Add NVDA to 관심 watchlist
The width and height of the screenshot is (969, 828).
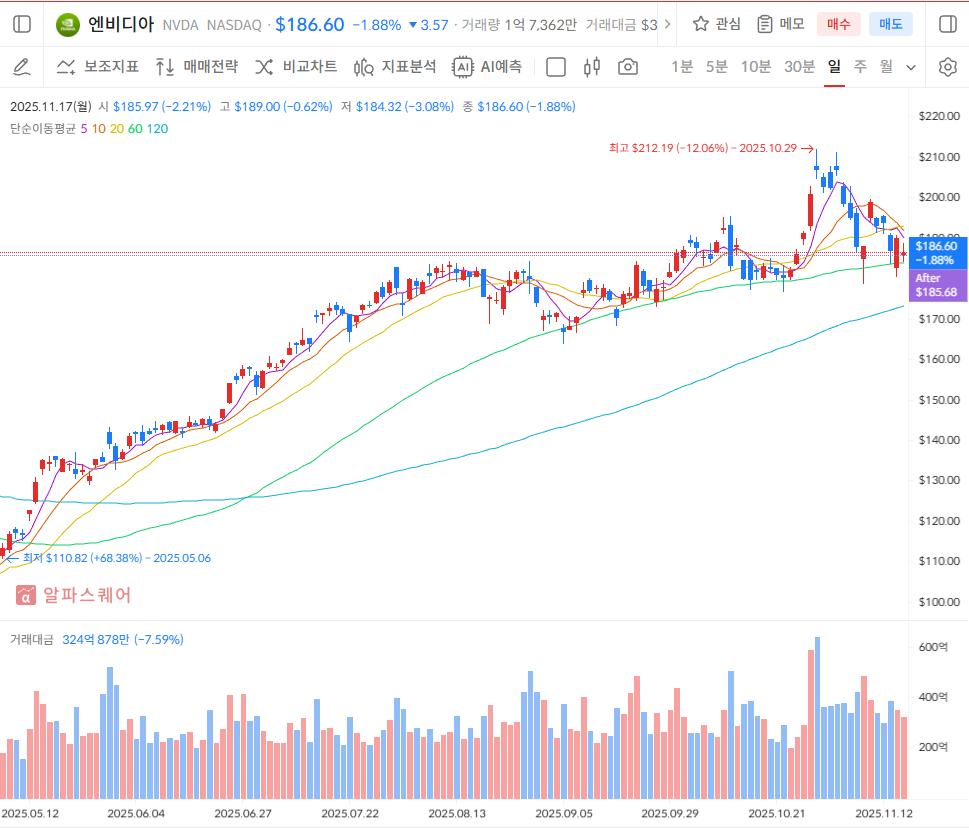coord(717,24)
